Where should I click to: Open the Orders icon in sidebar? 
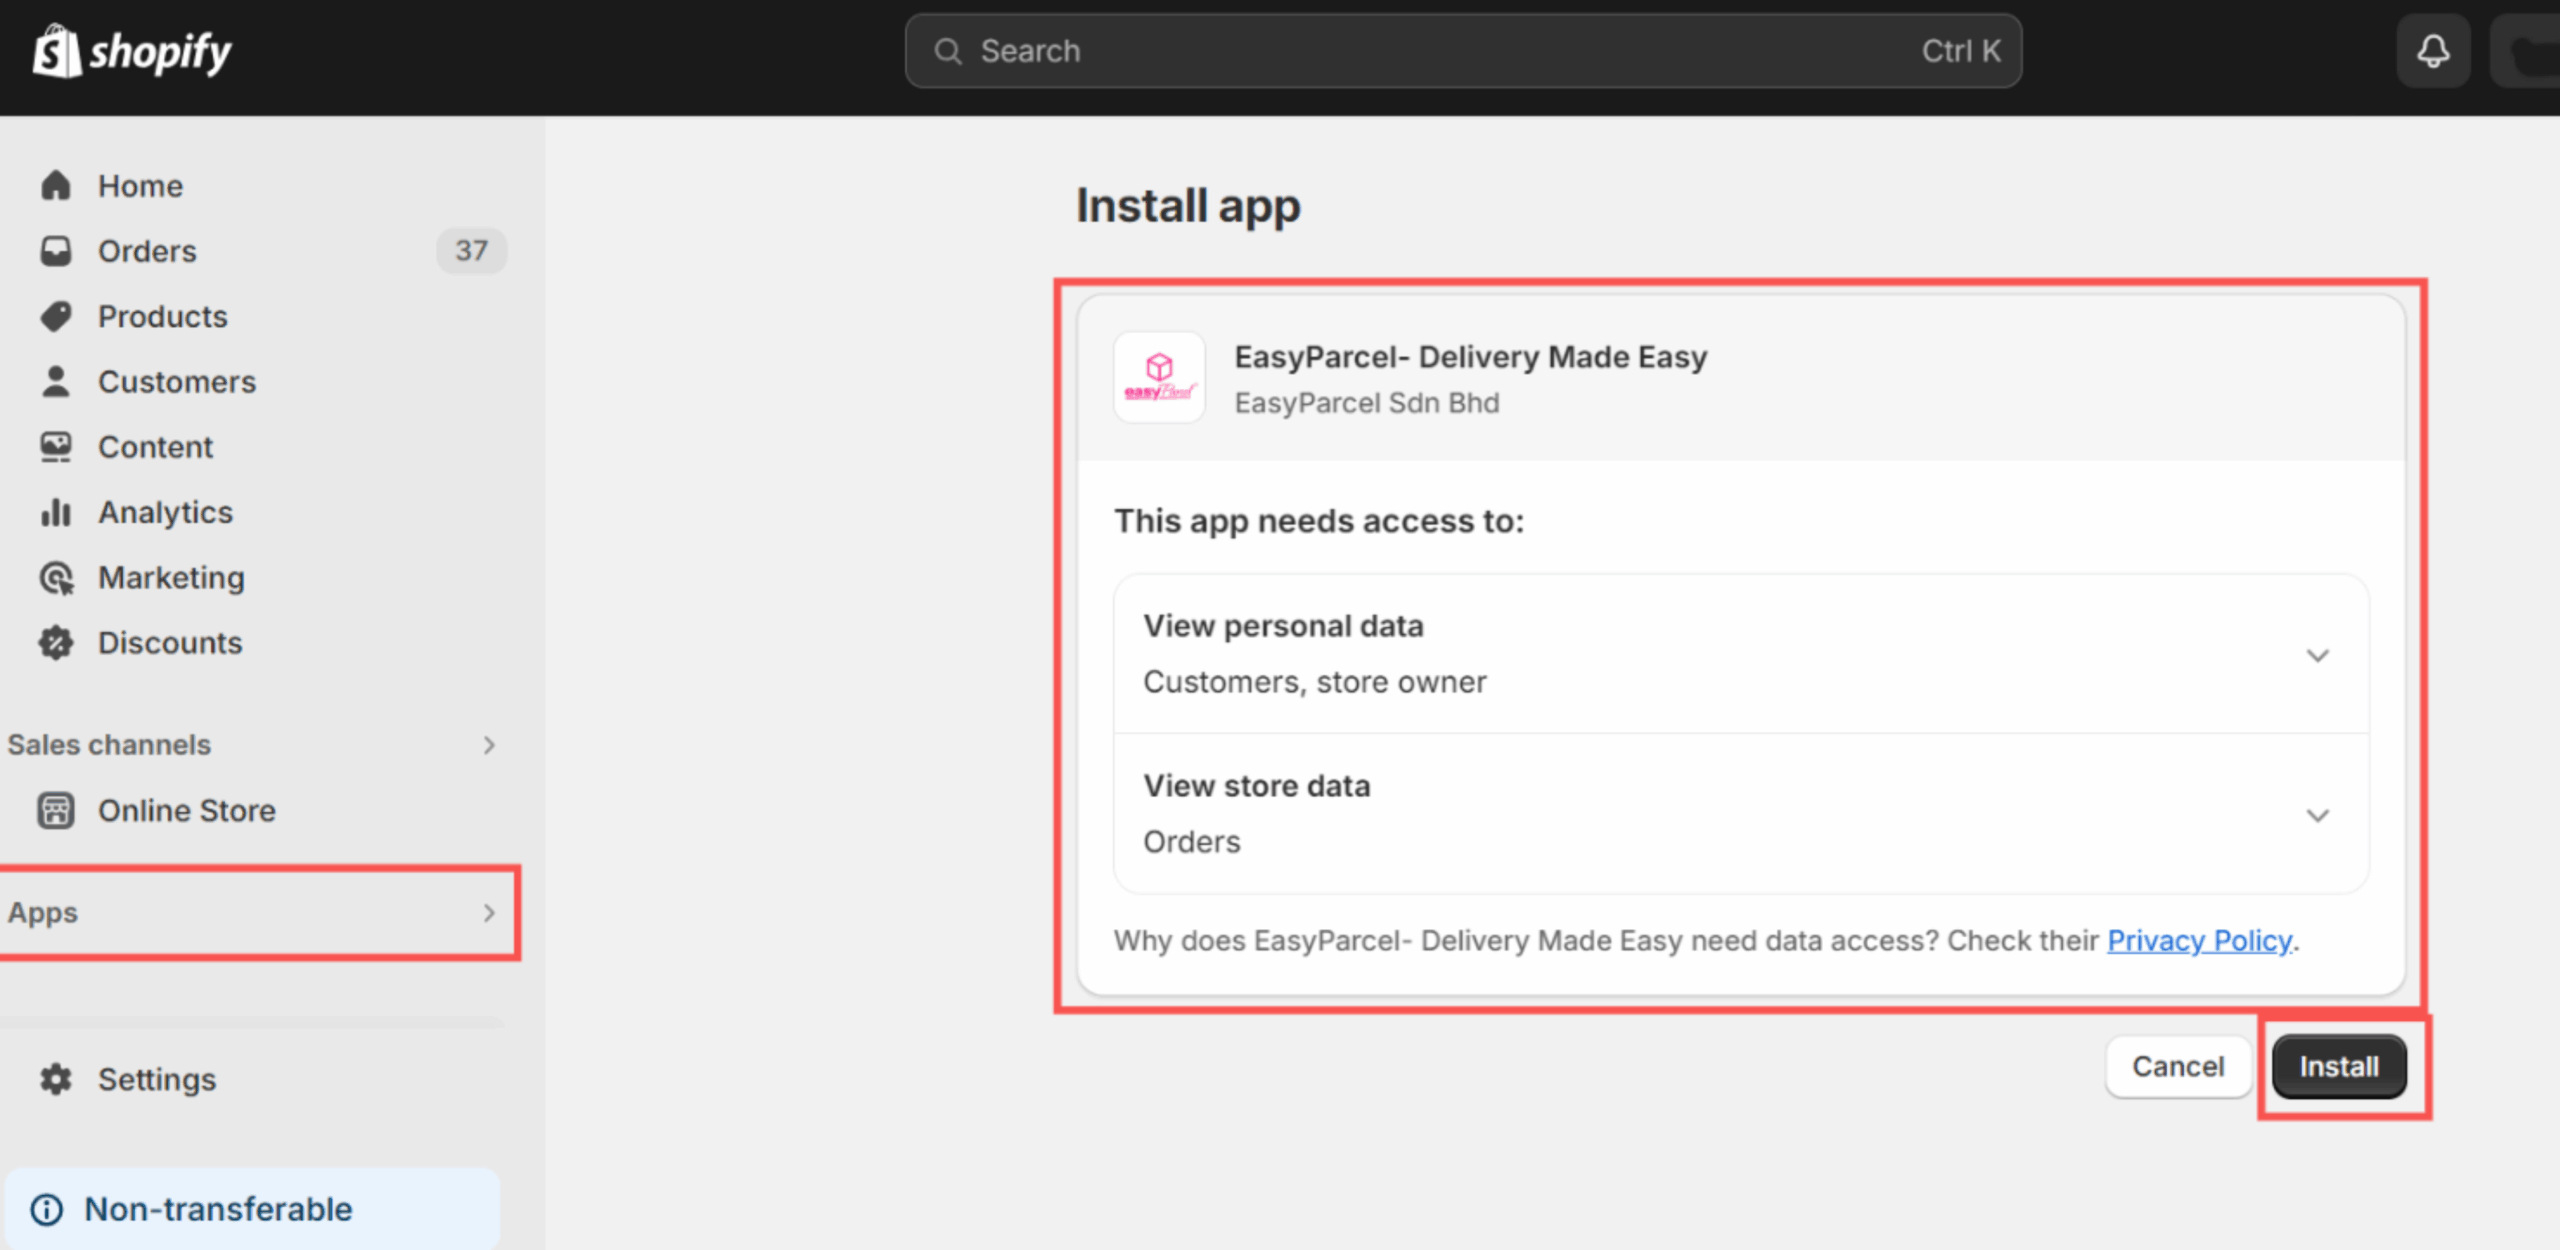[55, 251]
